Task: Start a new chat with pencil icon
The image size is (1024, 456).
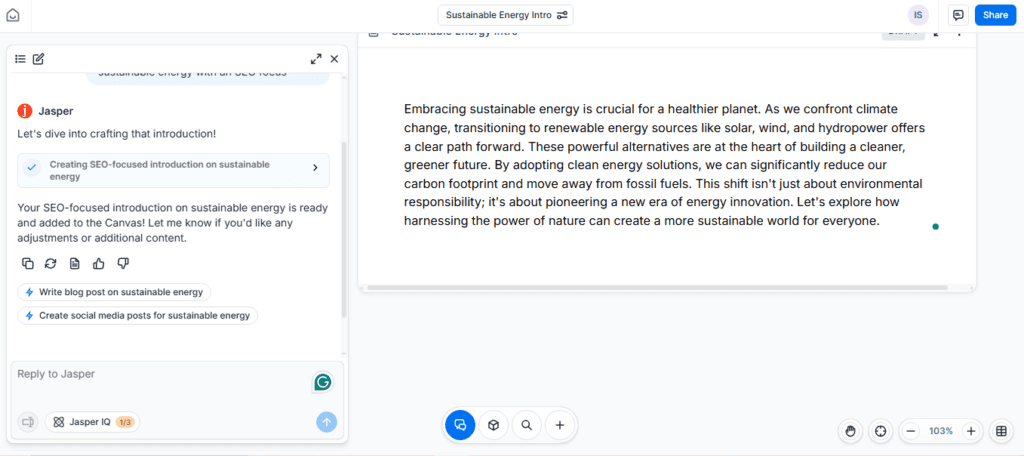Action: [x=39, y=59]
